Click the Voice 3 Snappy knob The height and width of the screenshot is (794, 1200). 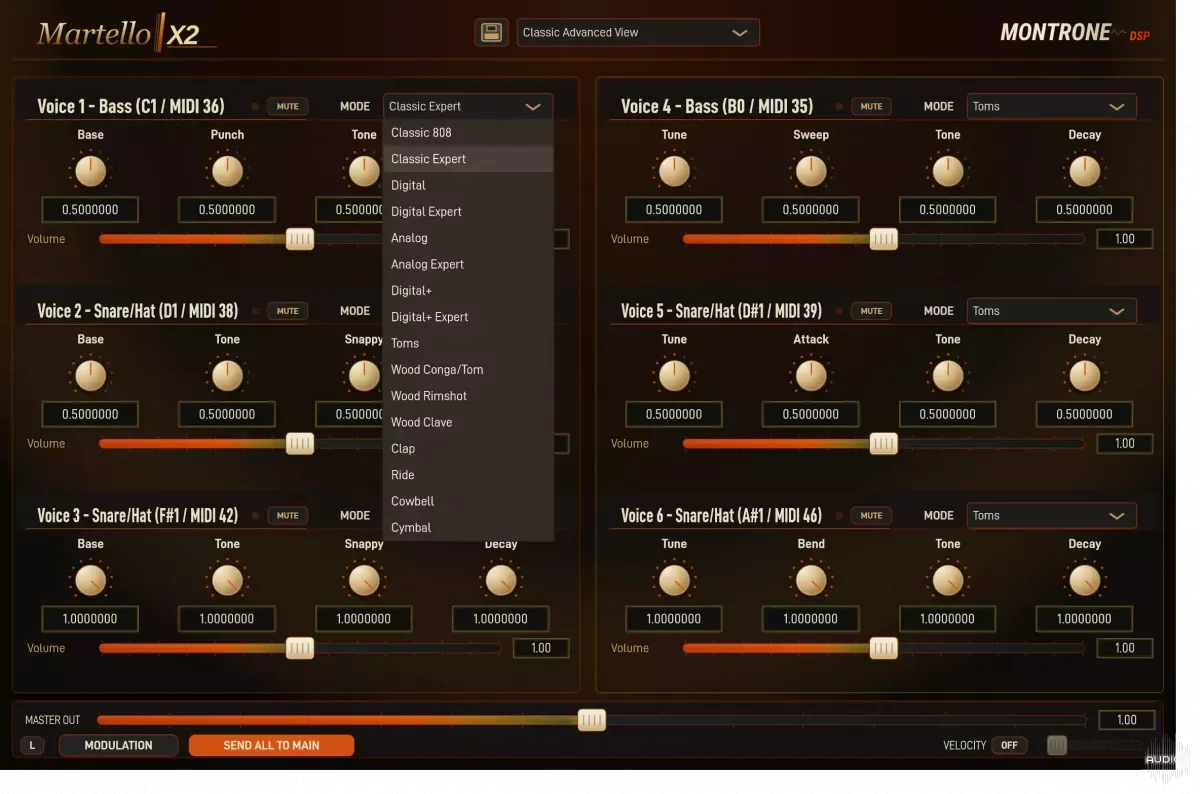point(364,580)
